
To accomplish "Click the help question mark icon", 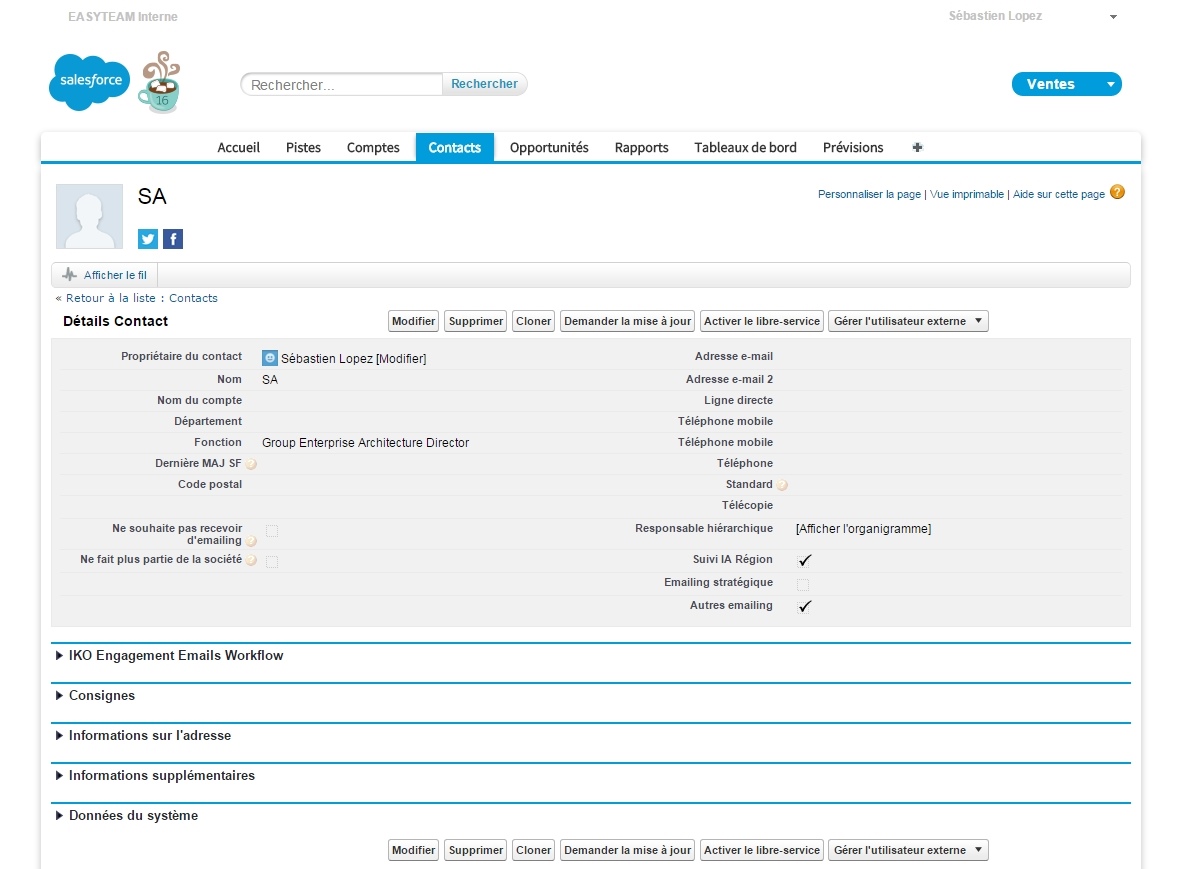I will coord(1117,192).
